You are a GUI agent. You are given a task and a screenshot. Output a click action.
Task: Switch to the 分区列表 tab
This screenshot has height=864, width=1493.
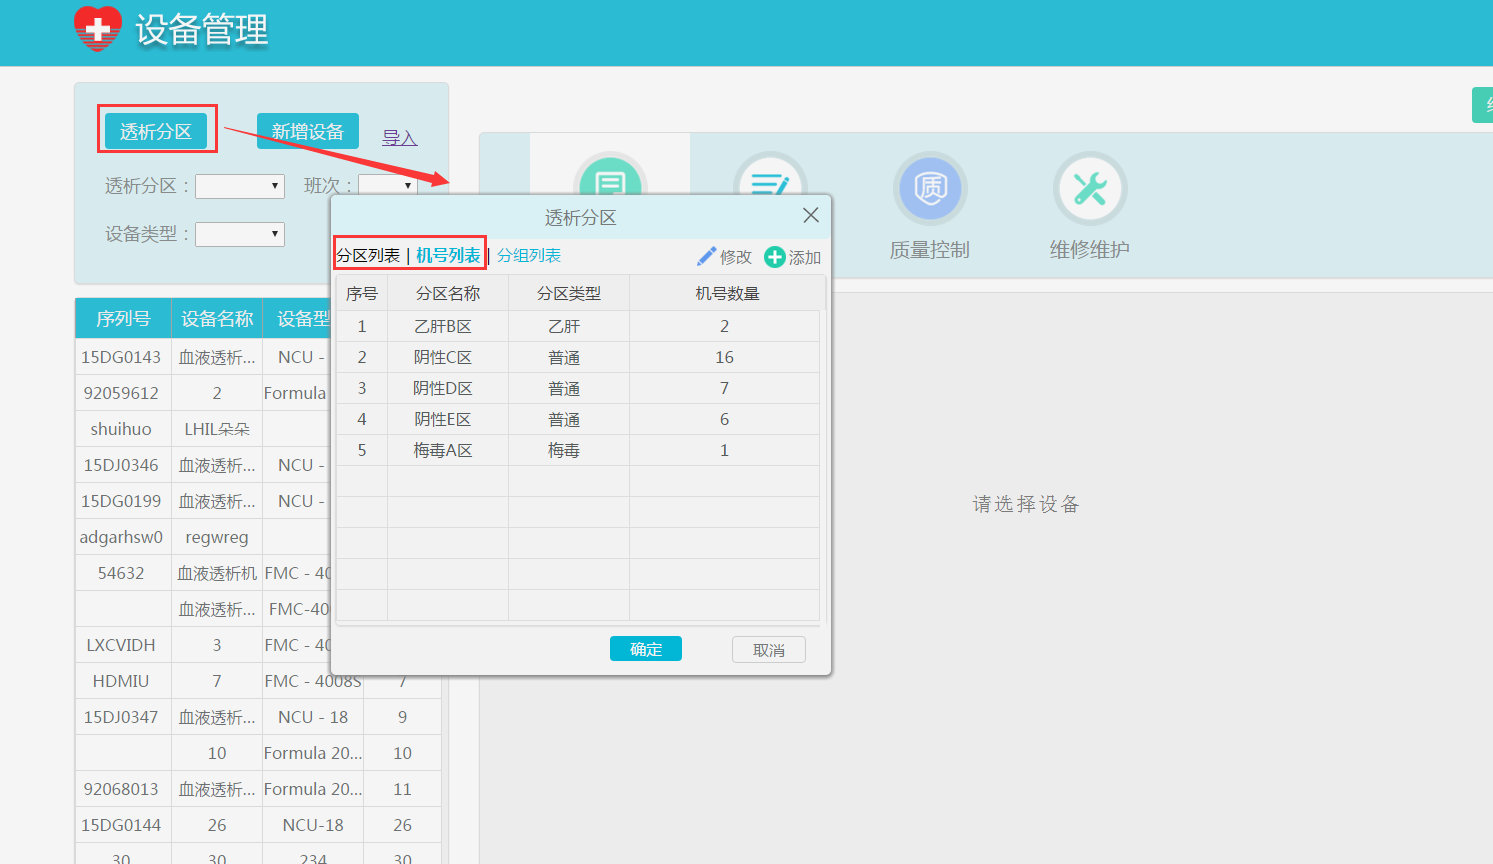click(368, 256)
